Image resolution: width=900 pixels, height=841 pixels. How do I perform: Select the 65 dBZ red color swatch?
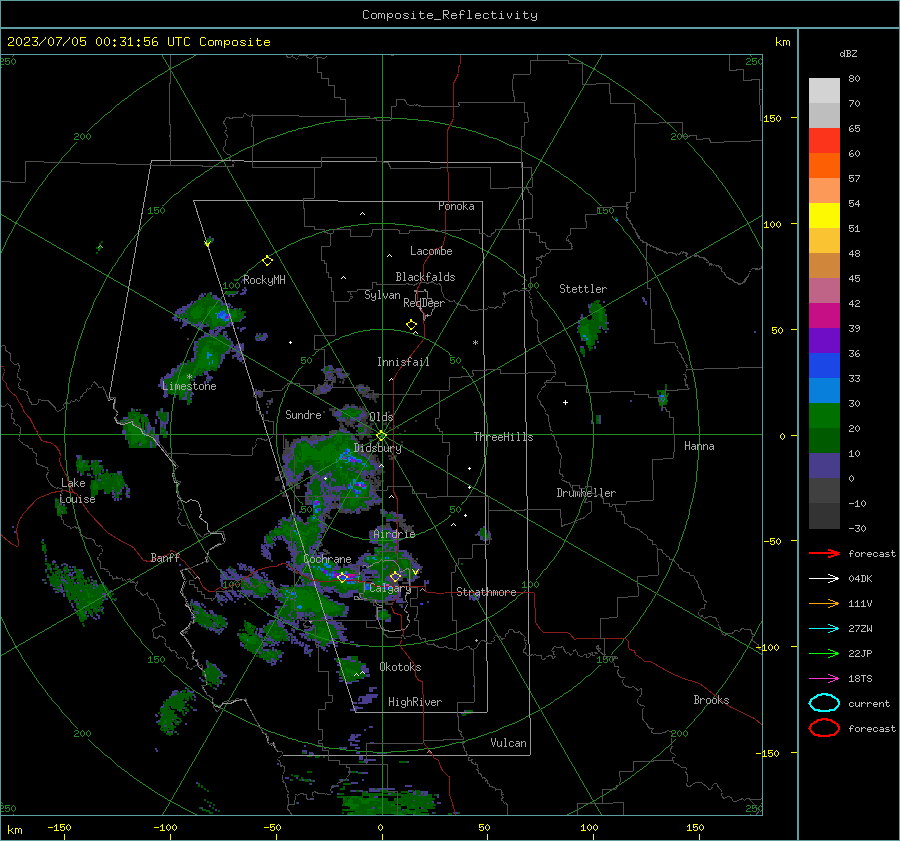coord(824,140)
